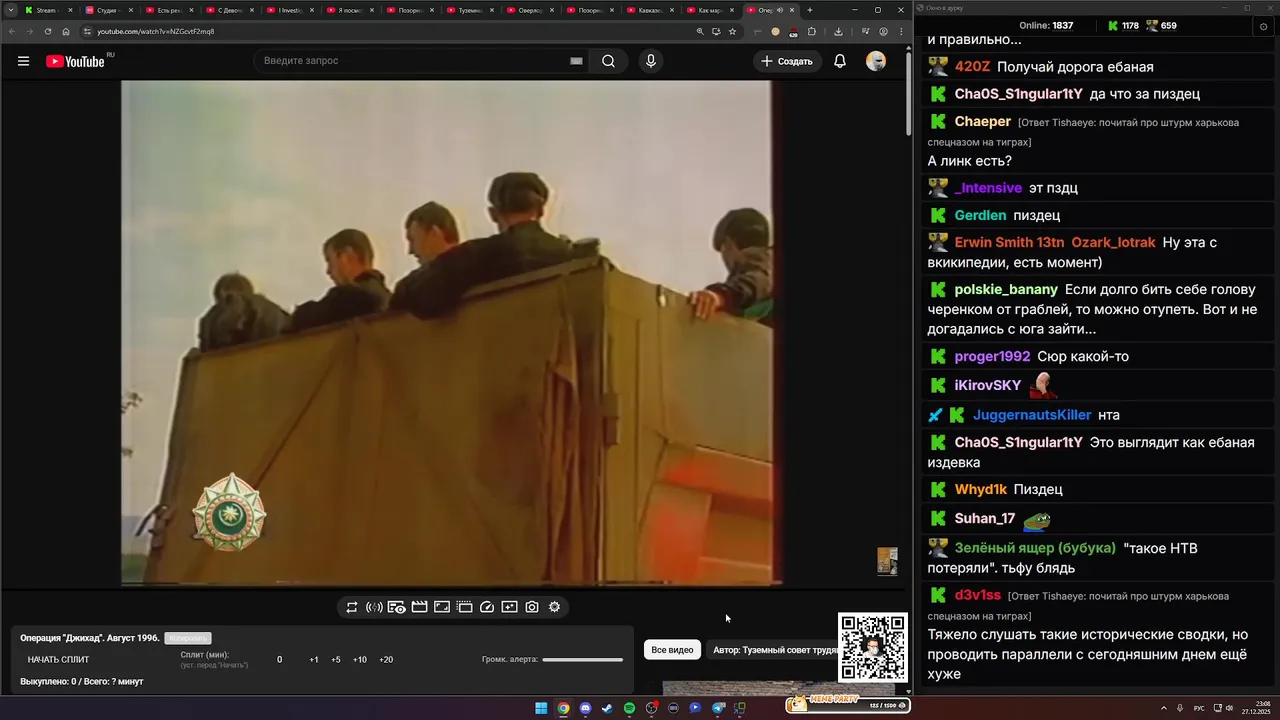Open the browser downloads icon

pyautogui.click(x=838, y=31)
